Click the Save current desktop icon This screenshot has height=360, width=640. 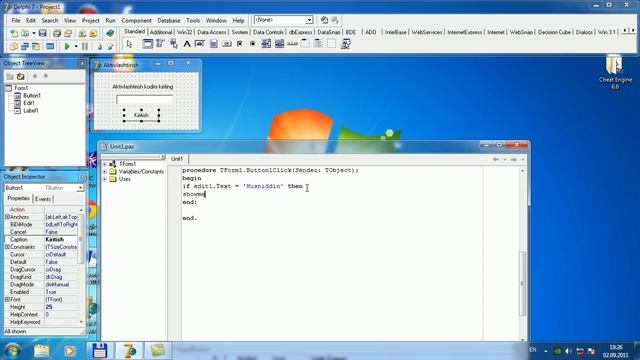324,20
